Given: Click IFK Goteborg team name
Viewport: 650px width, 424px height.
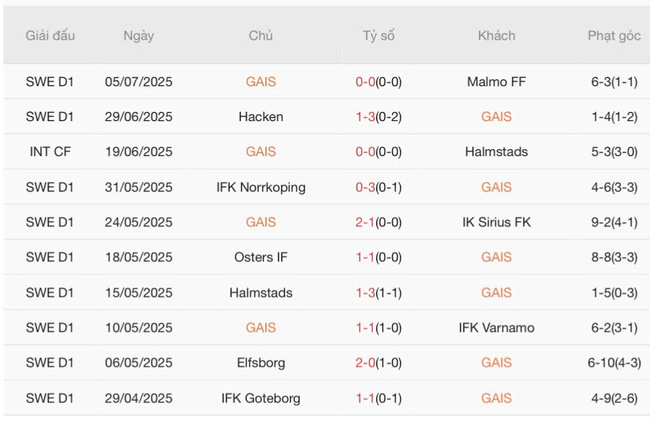Looking at the screenshot, I should pyautogui.click(x=261, y=398).
